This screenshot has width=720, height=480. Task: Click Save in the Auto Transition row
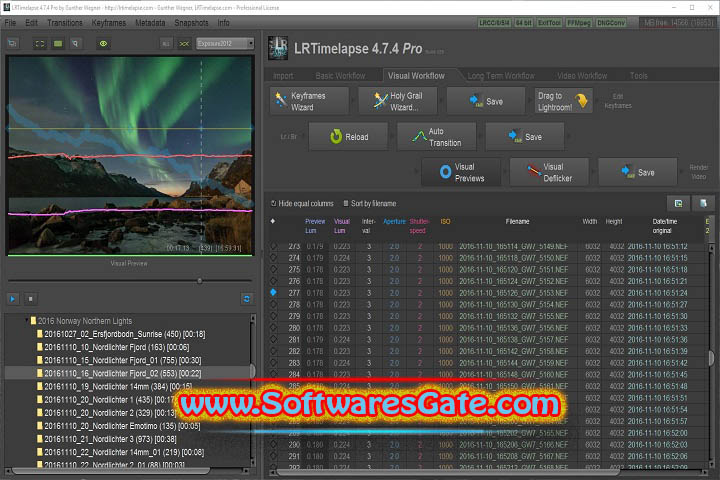coord(525,136)
